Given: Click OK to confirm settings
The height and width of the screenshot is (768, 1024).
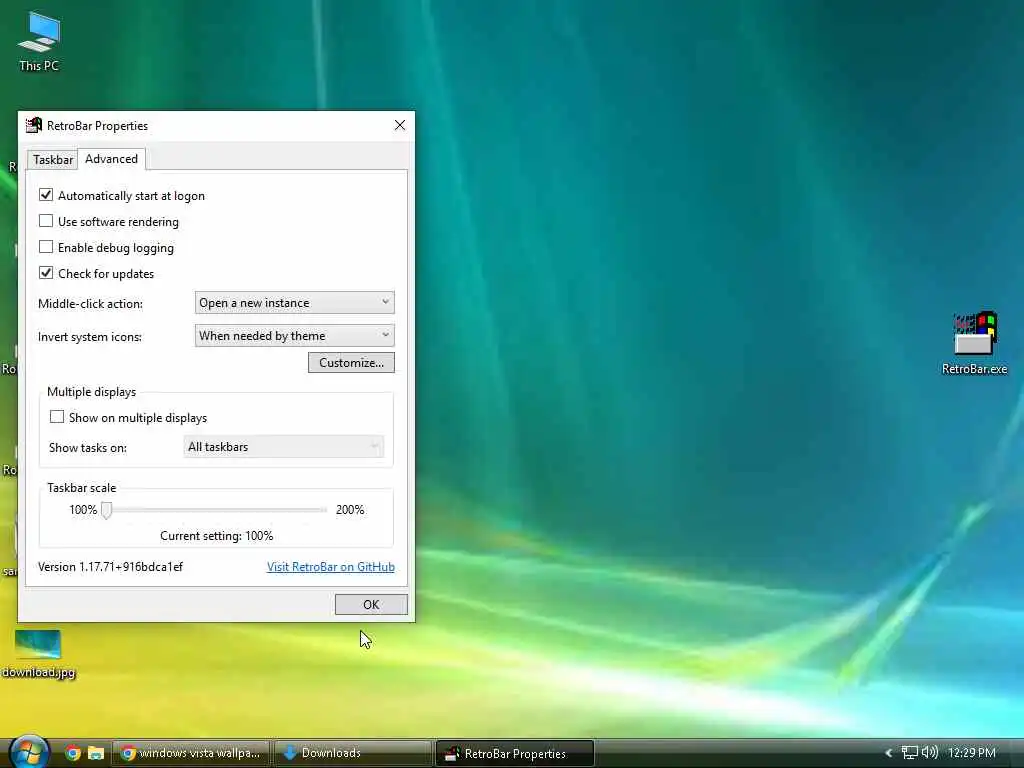Looking at the screenshot, I should (371, 605).
